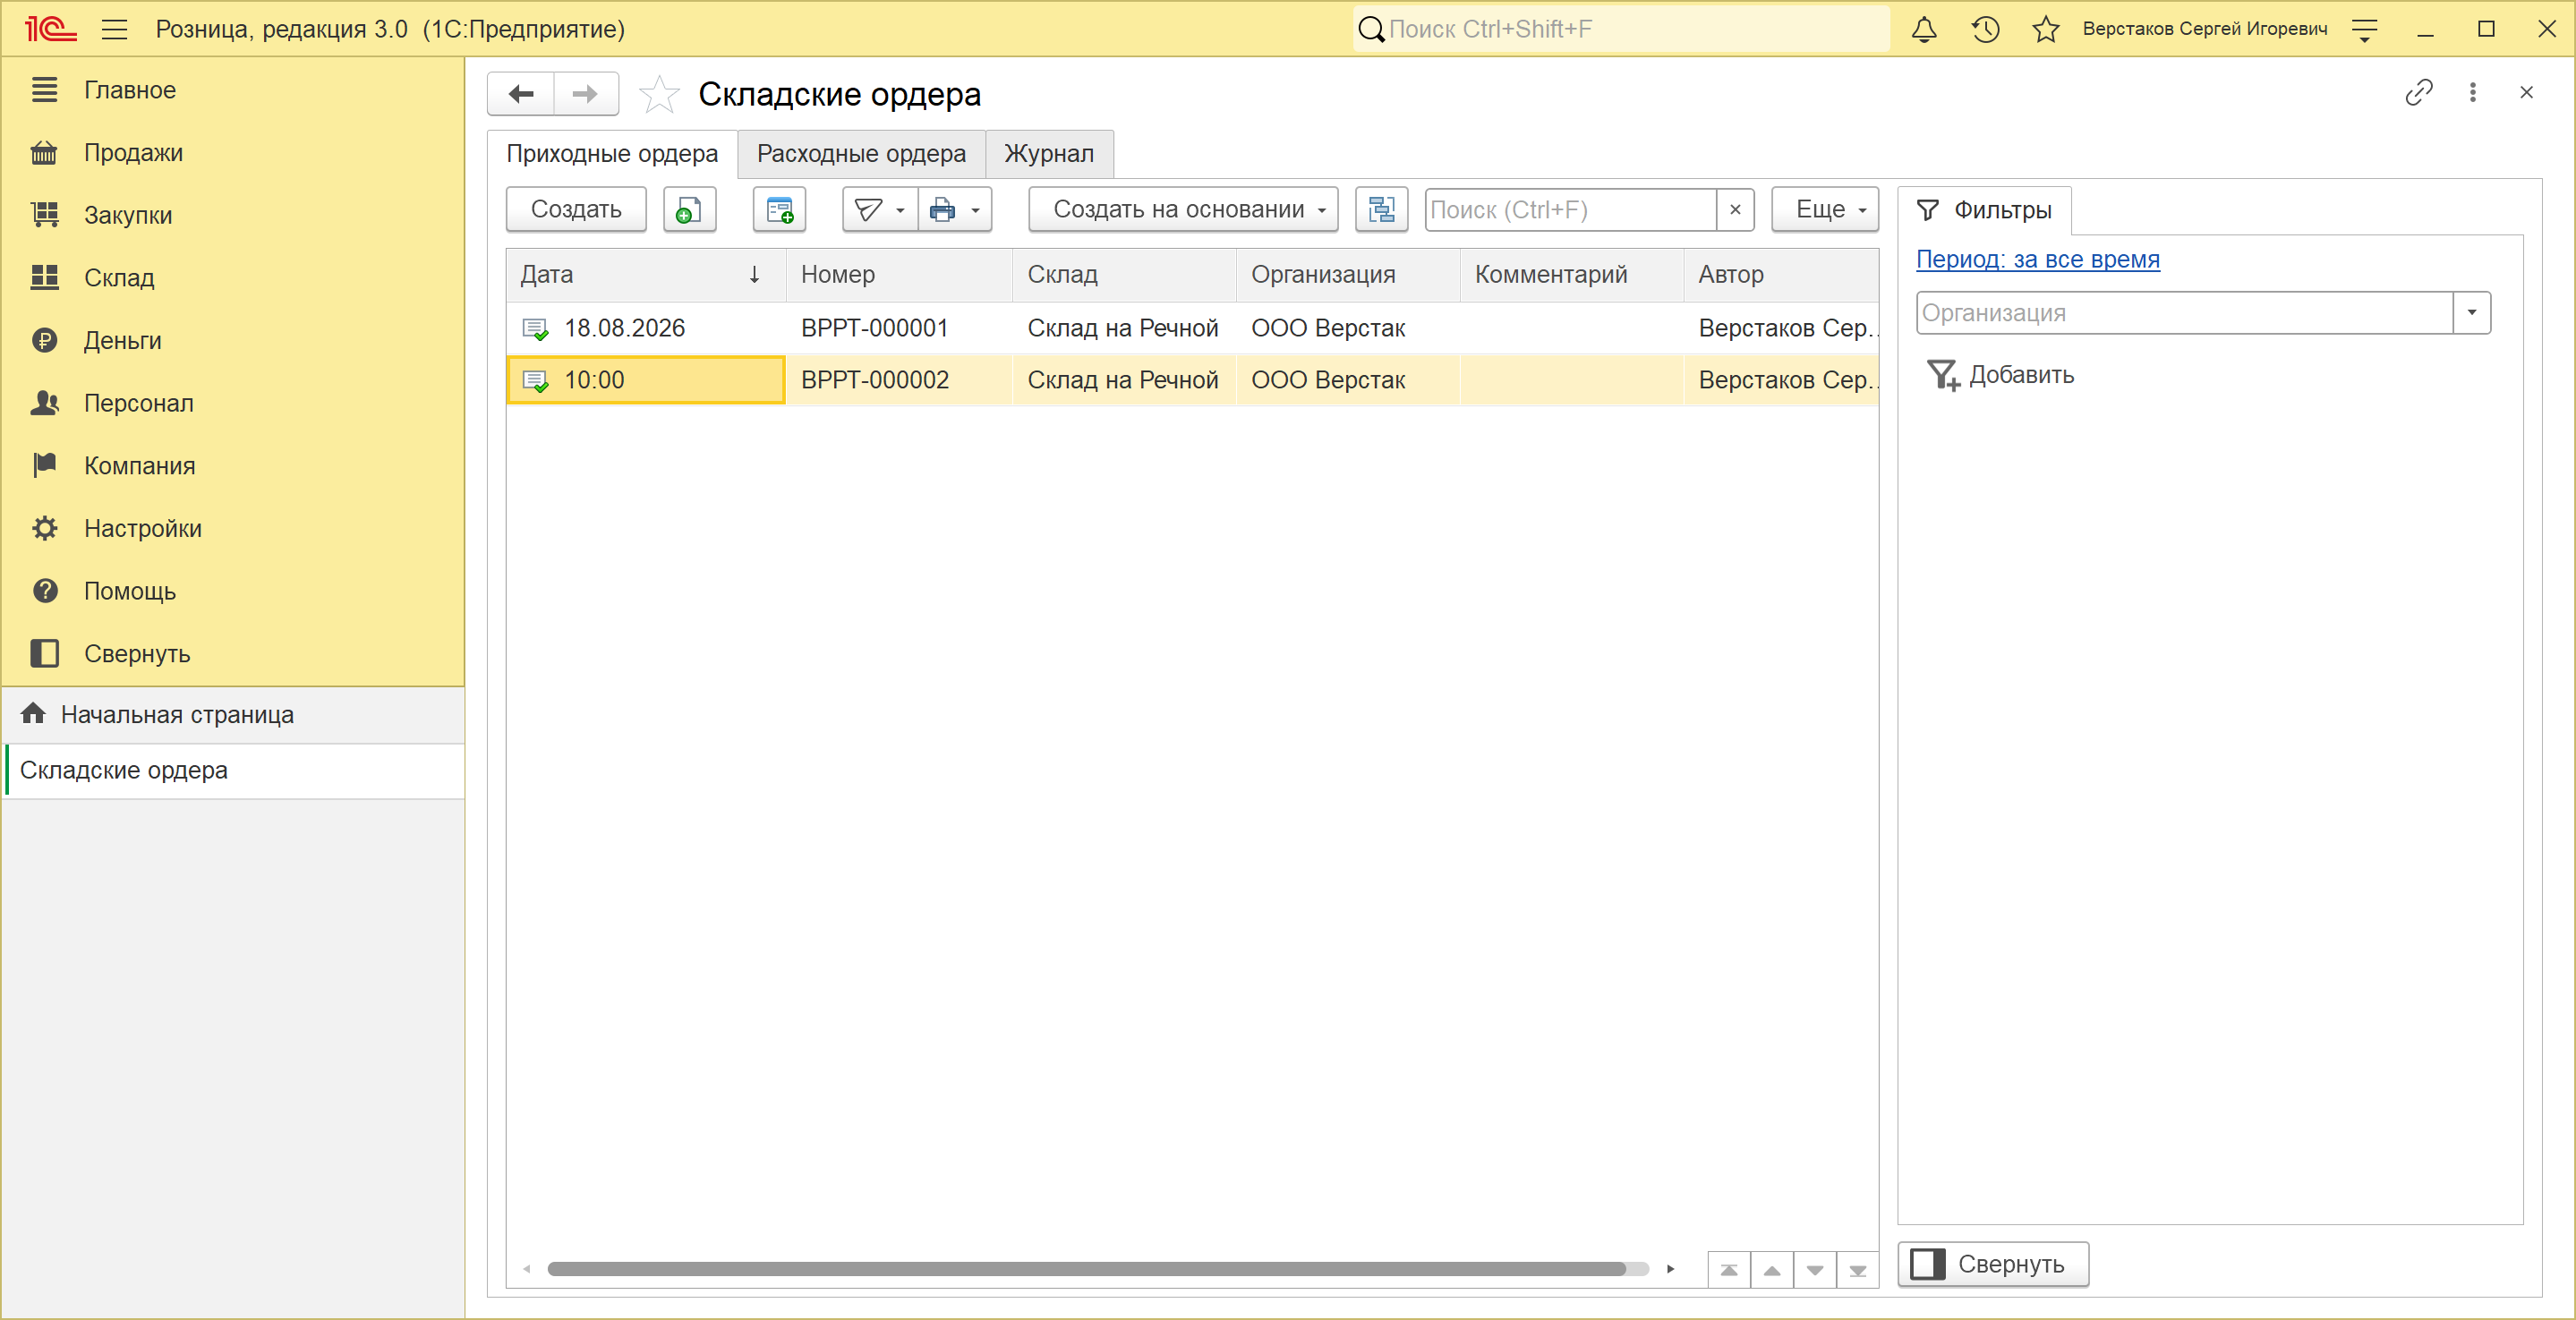Add Складские ордера to favorites star
The width and height of the screenshot is (2576, 1320).
point(659,94)
